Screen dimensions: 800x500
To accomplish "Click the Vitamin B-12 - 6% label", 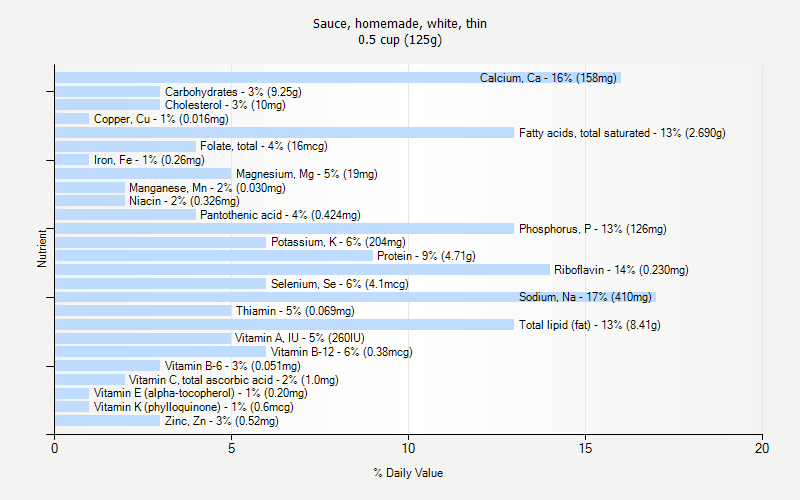I will tap(341, 352).
